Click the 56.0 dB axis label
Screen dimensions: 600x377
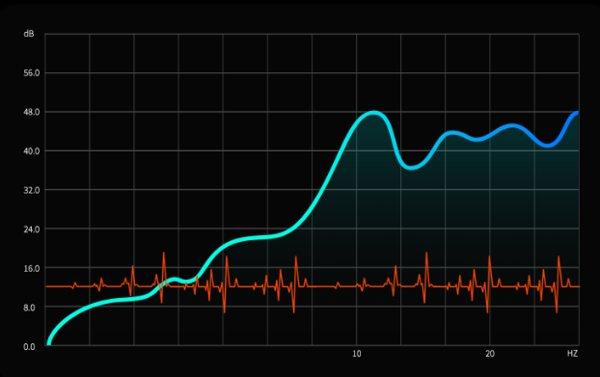pos(31,73)
